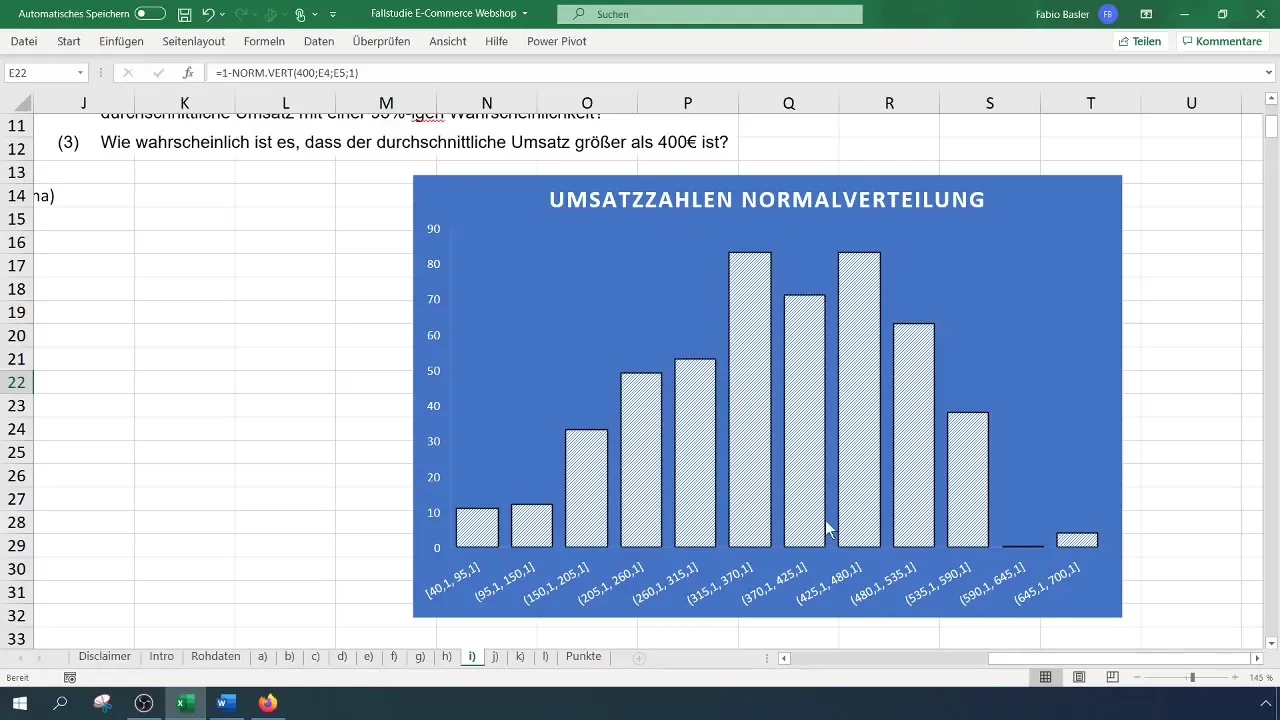Switch to Page Break Preview icon

(1112, 678)
